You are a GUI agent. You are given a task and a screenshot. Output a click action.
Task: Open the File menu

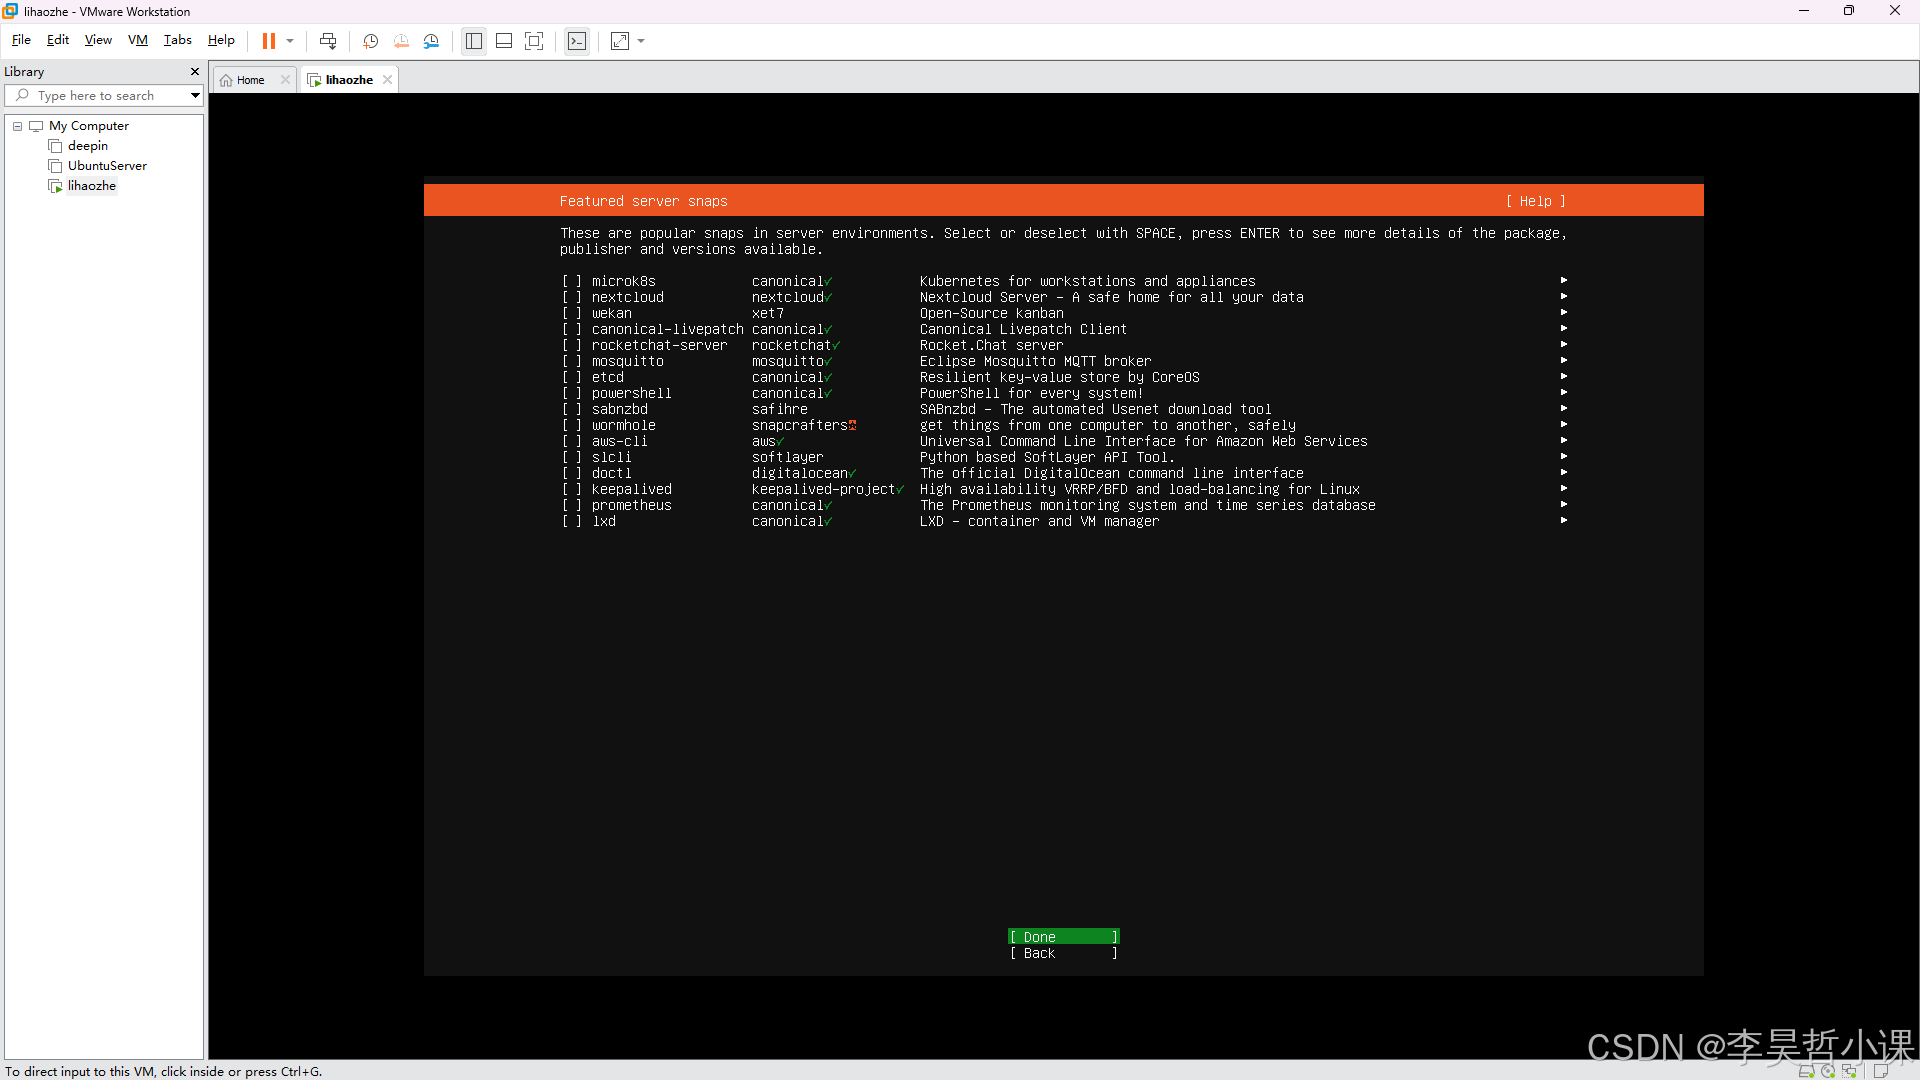coord(21,40)
